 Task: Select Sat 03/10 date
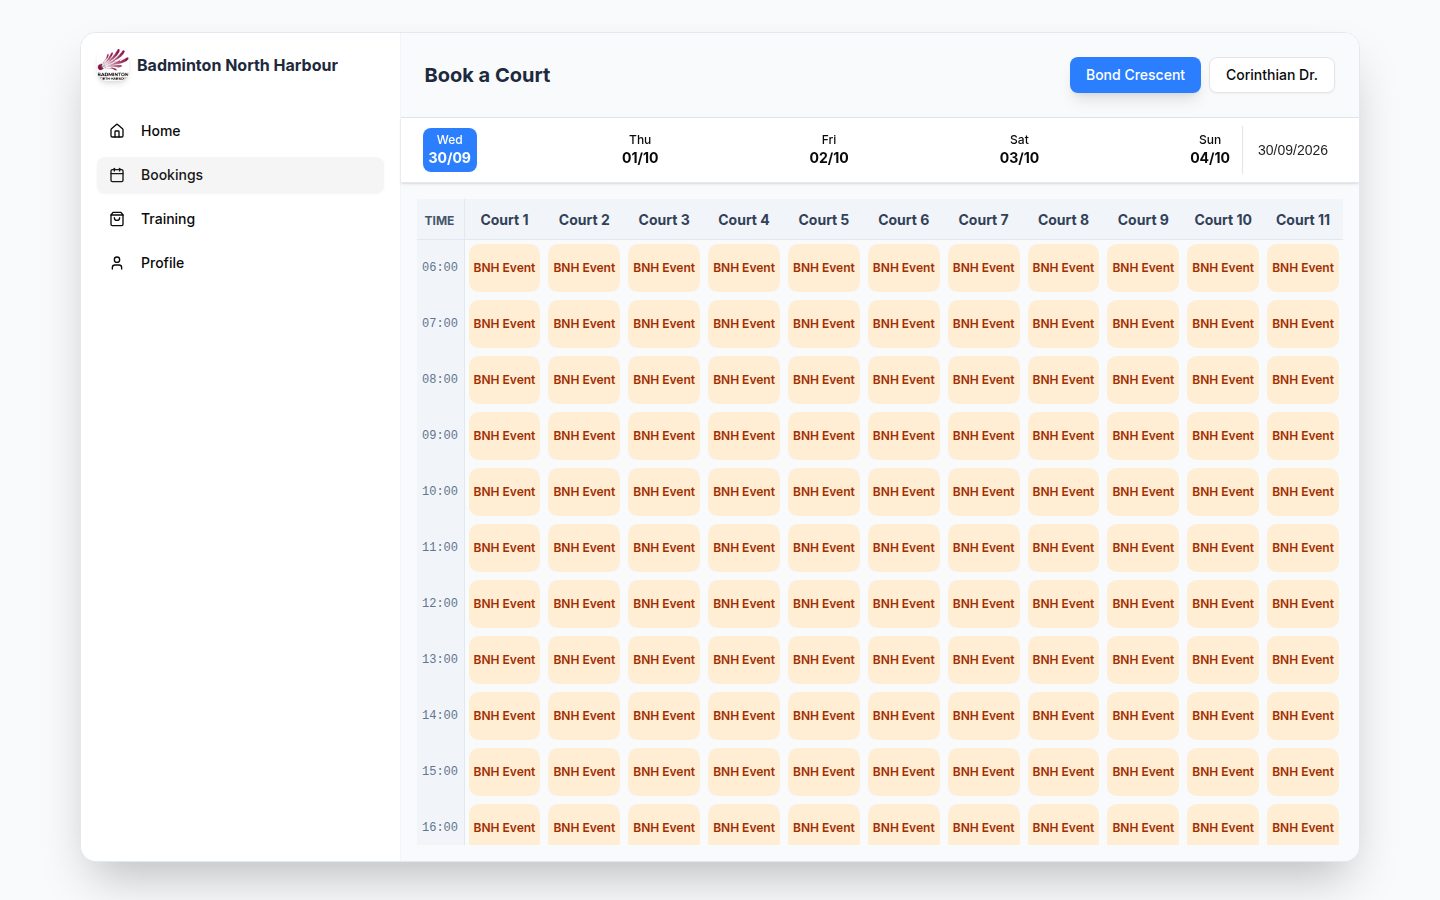pos(1019,150)
